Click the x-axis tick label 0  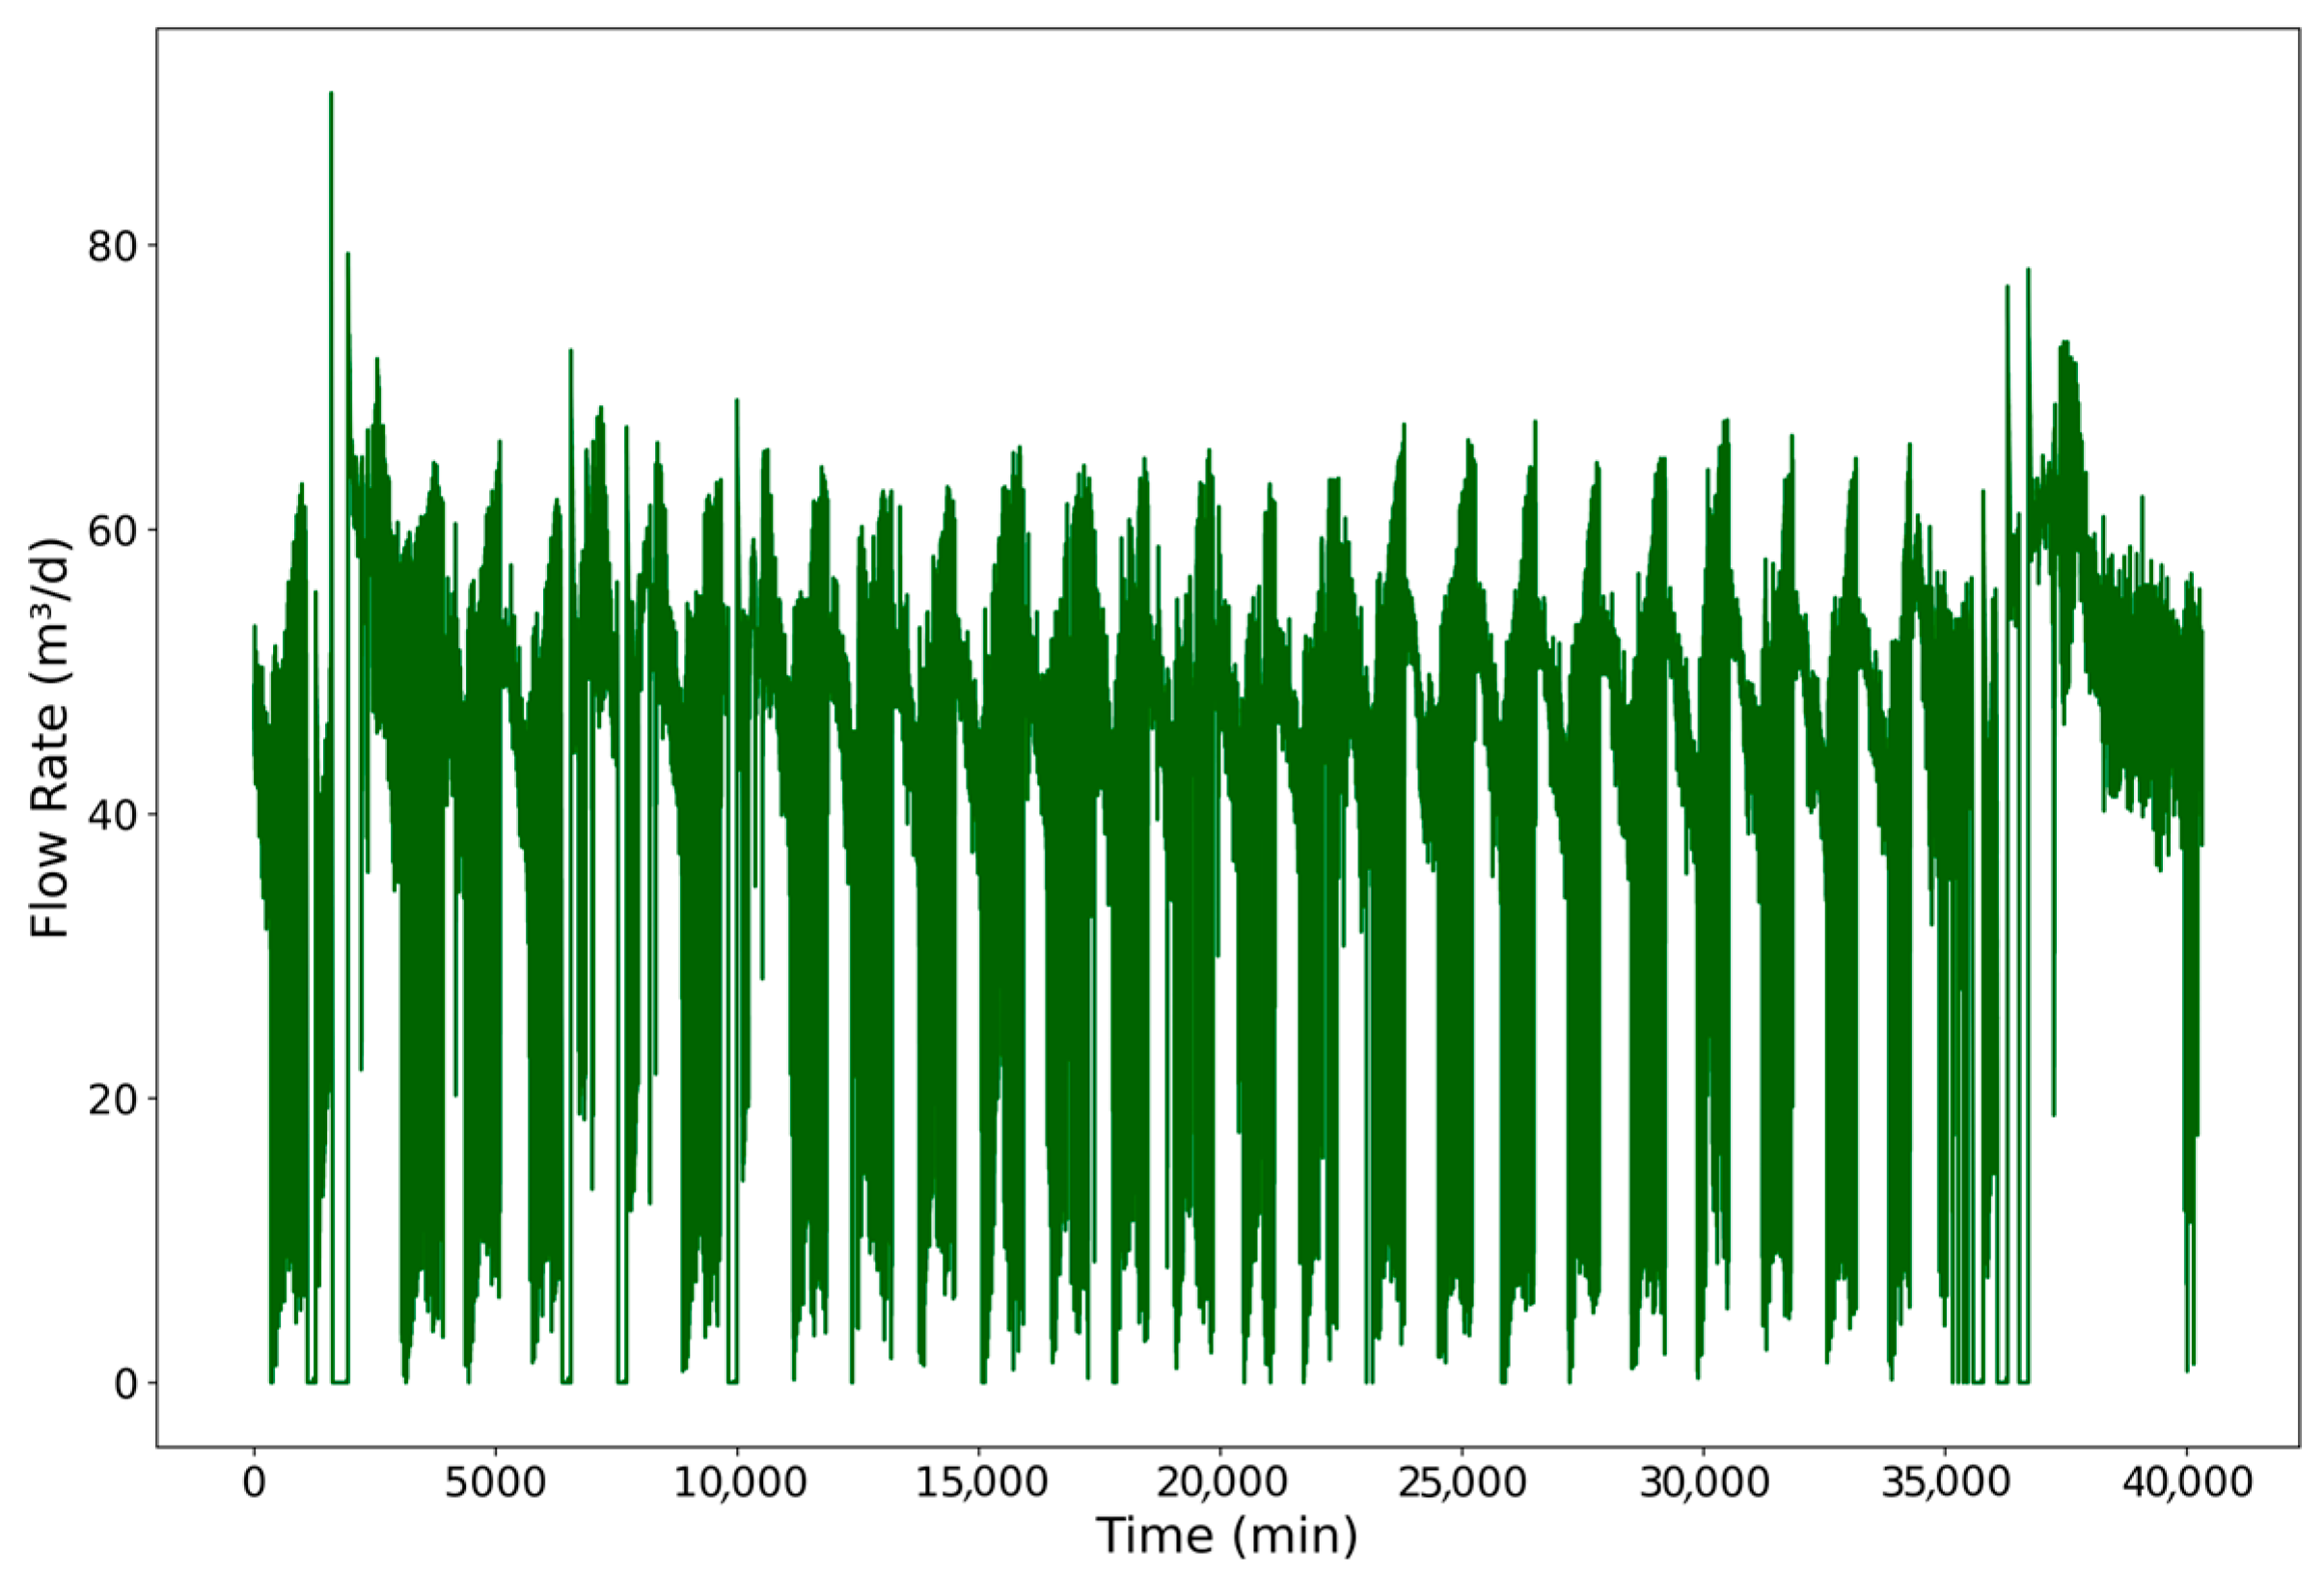tap(254, 1482)
